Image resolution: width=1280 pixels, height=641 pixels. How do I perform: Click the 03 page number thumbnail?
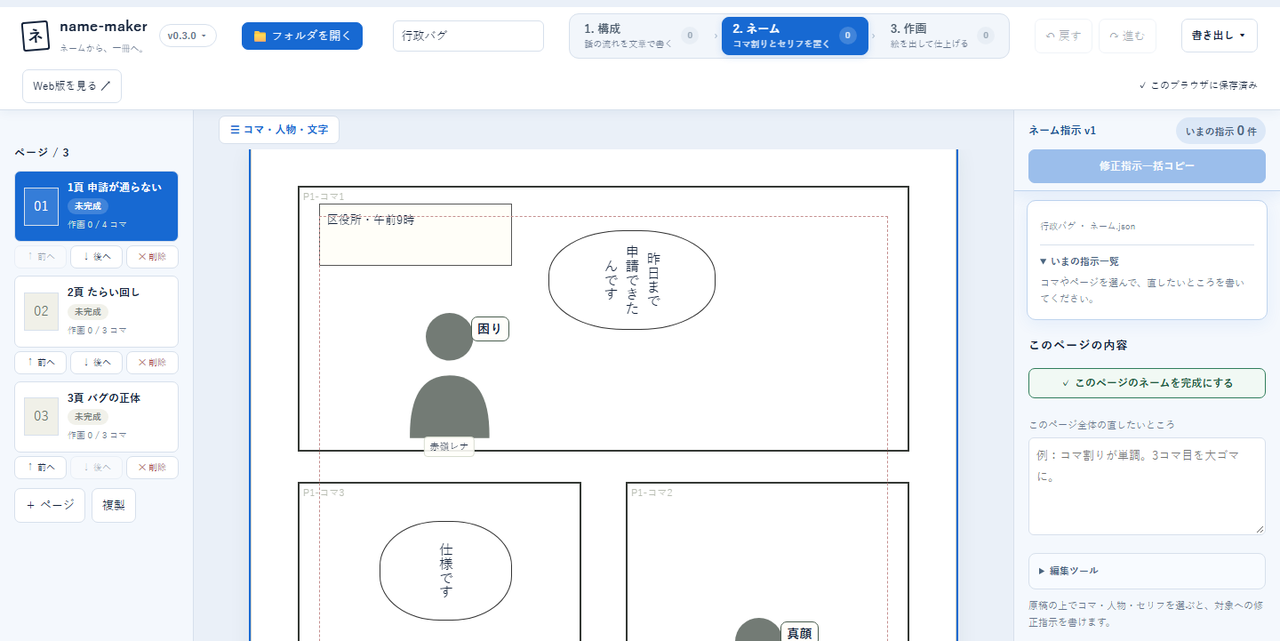coord(41,416)
